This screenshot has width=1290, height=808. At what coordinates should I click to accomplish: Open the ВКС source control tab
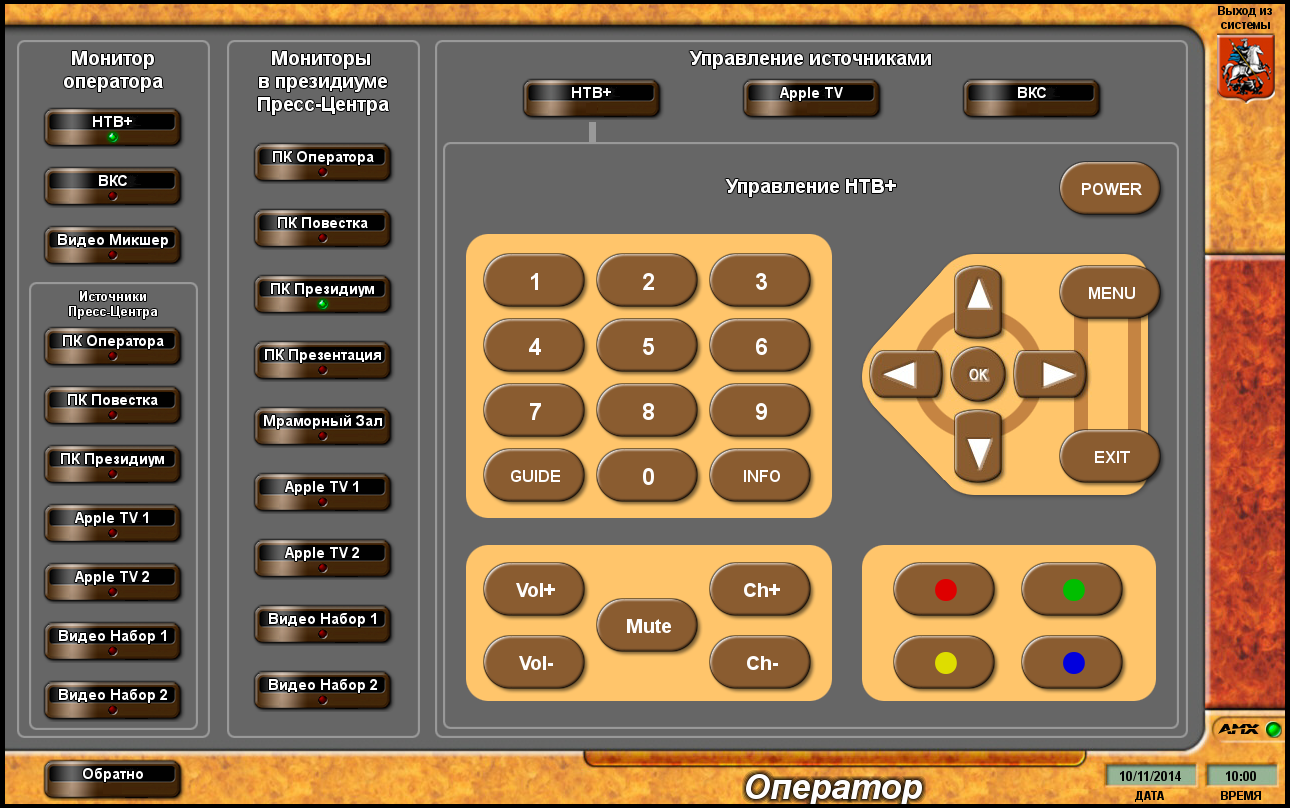[1031, 97]
